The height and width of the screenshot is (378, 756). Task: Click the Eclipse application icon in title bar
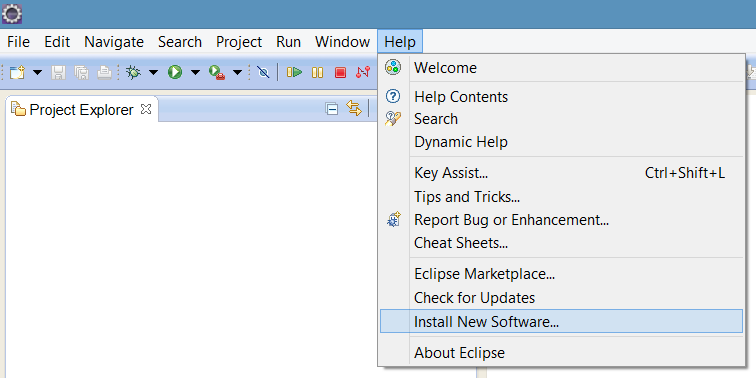[12, 14]
